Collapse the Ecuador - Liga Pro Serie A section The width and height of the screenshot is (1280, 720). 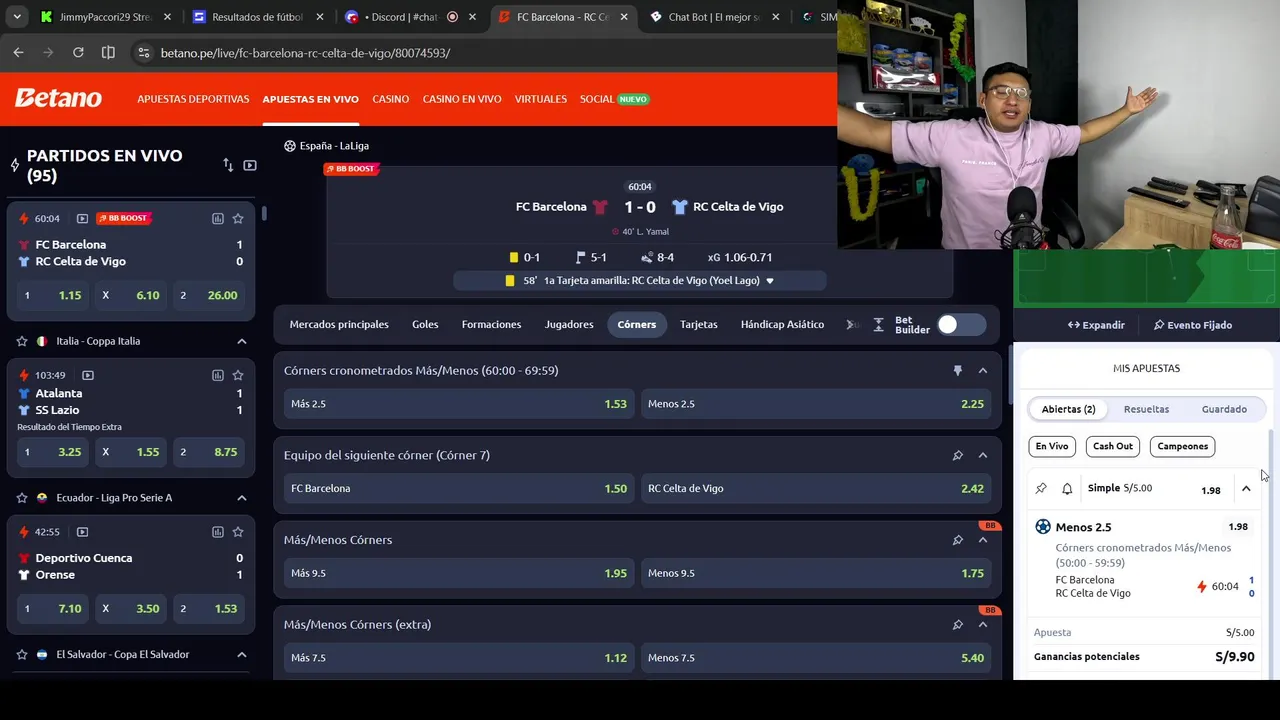point(241,498)
